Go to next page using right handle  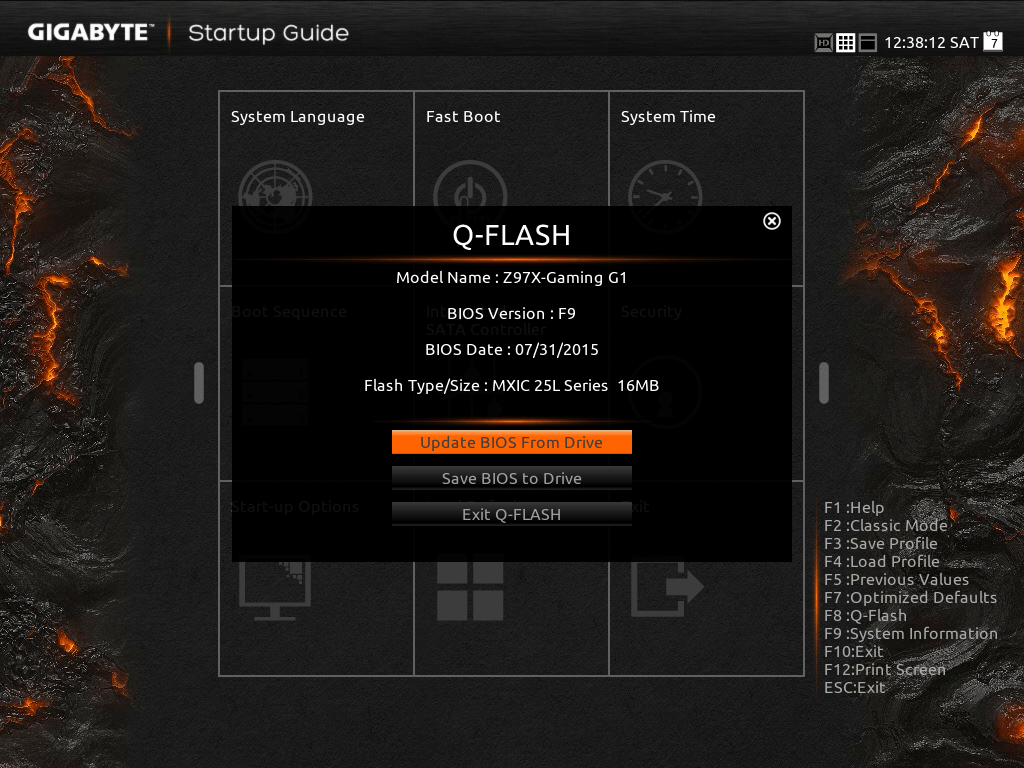tap(824, 383)
